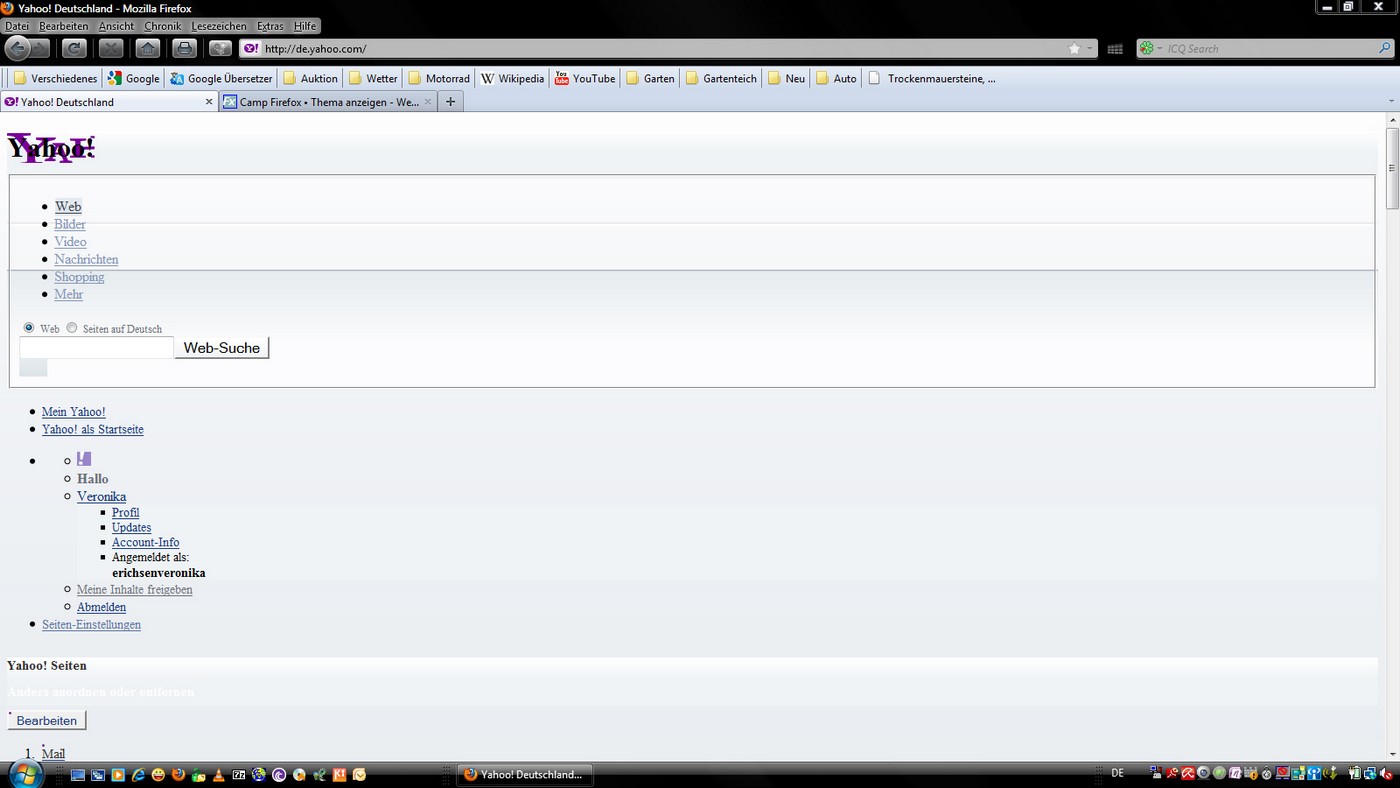Viewport: 1400px width, 788px height.
Task: Open the Trockenmauersteine bookmark
Action: point(932,78)
